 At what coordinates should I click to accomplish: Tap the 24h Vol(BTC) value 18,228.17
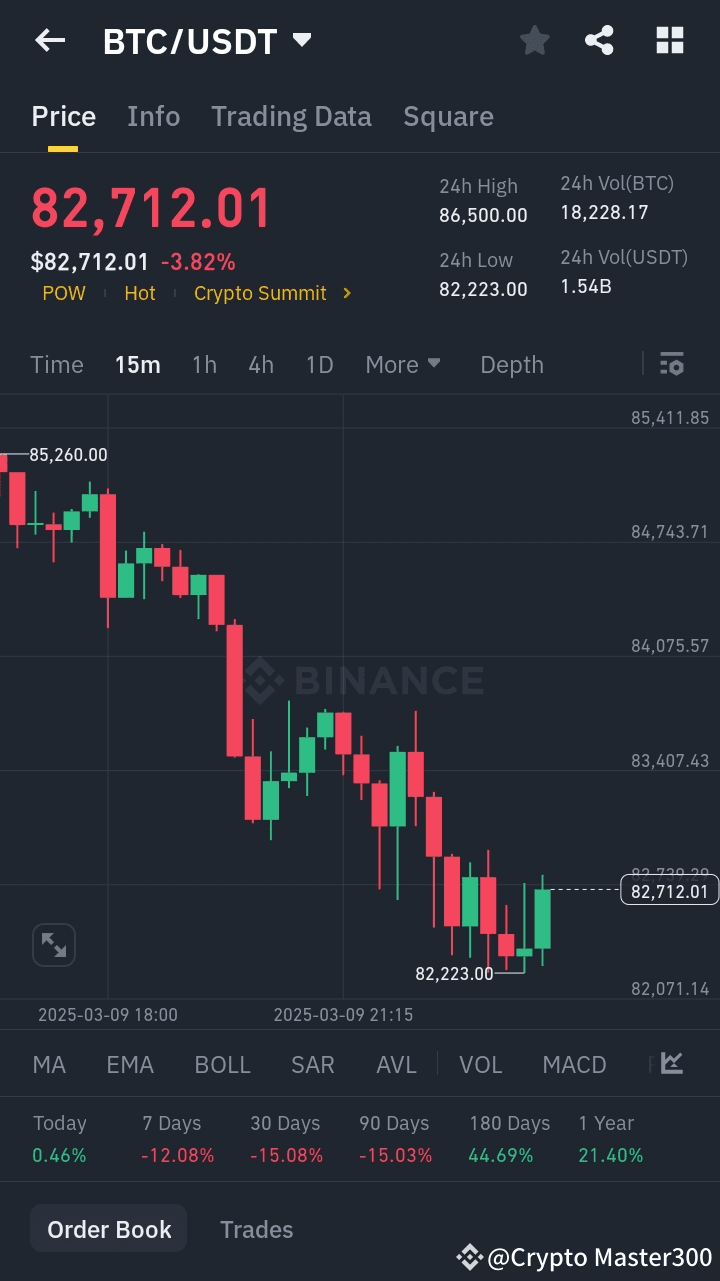[x=604, y=212]
